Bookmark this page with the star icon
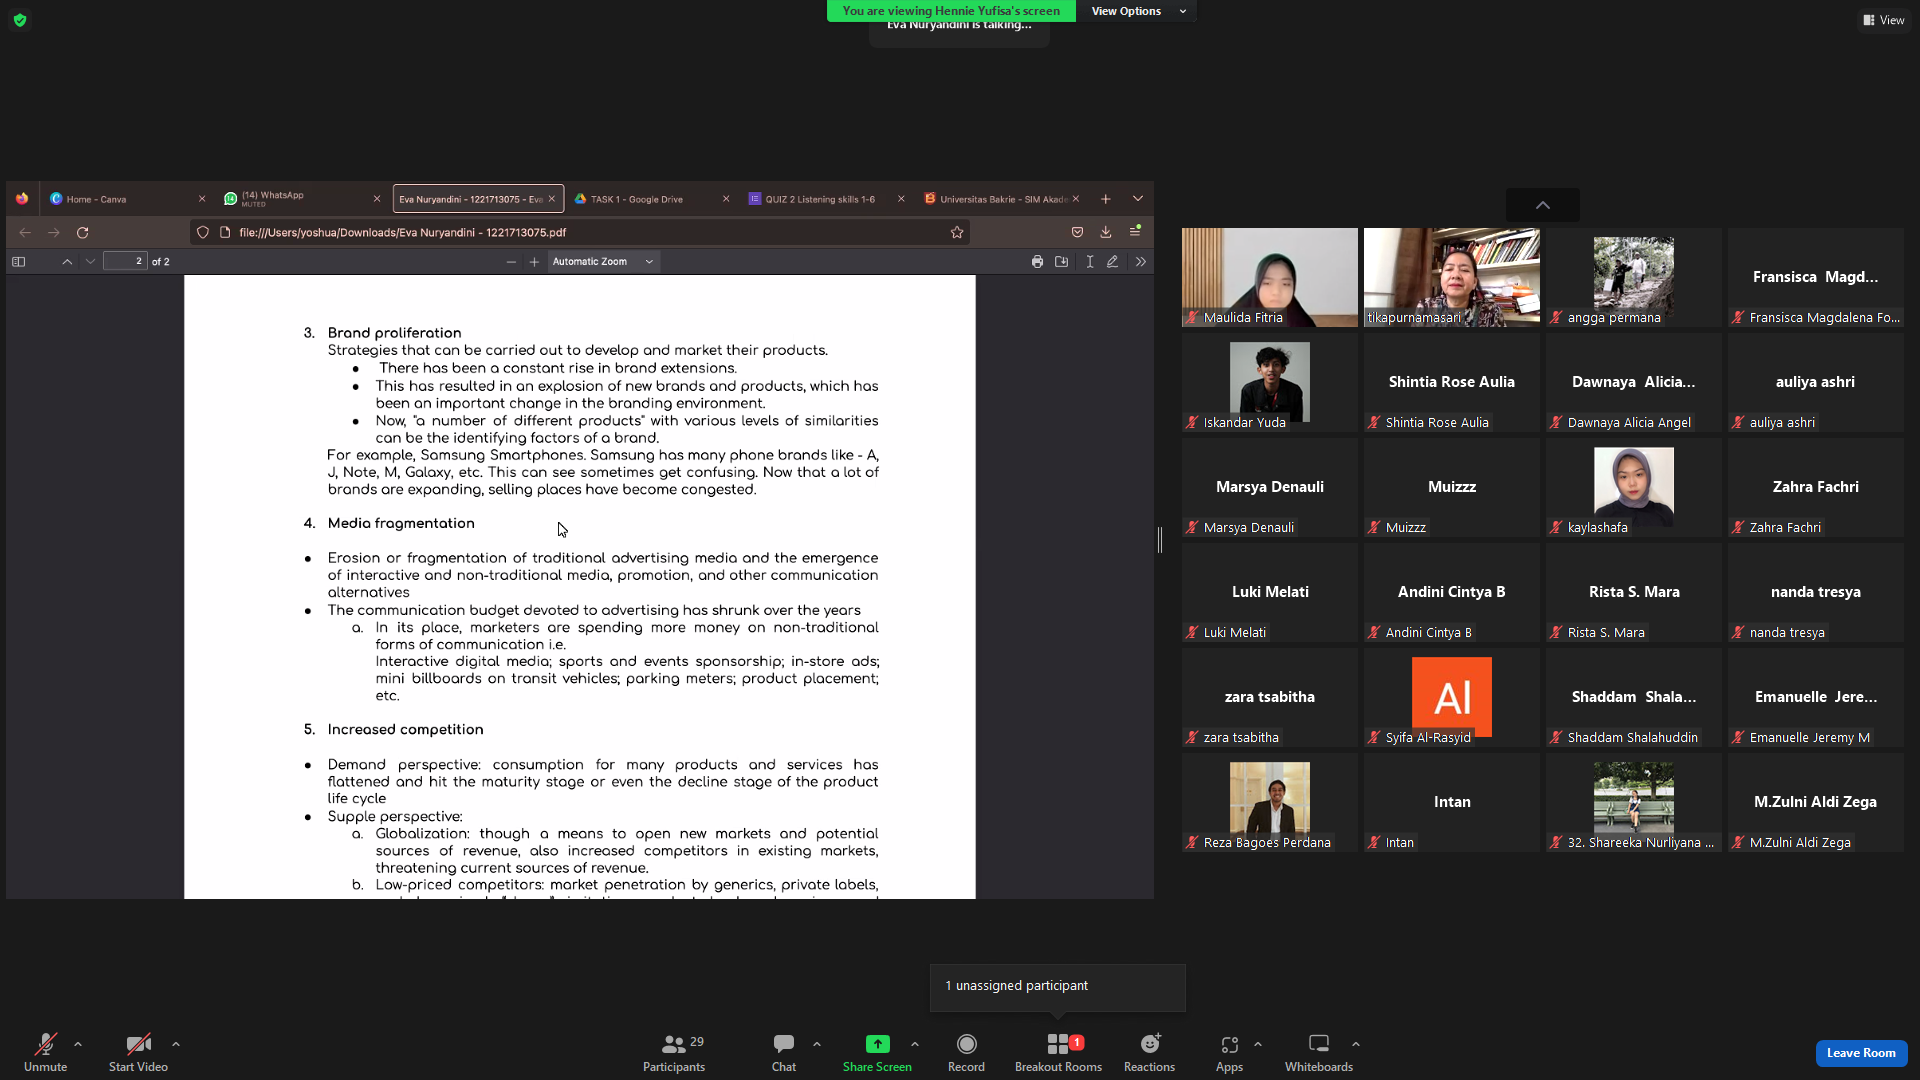 pyautogui.click(x=957, y=232)
